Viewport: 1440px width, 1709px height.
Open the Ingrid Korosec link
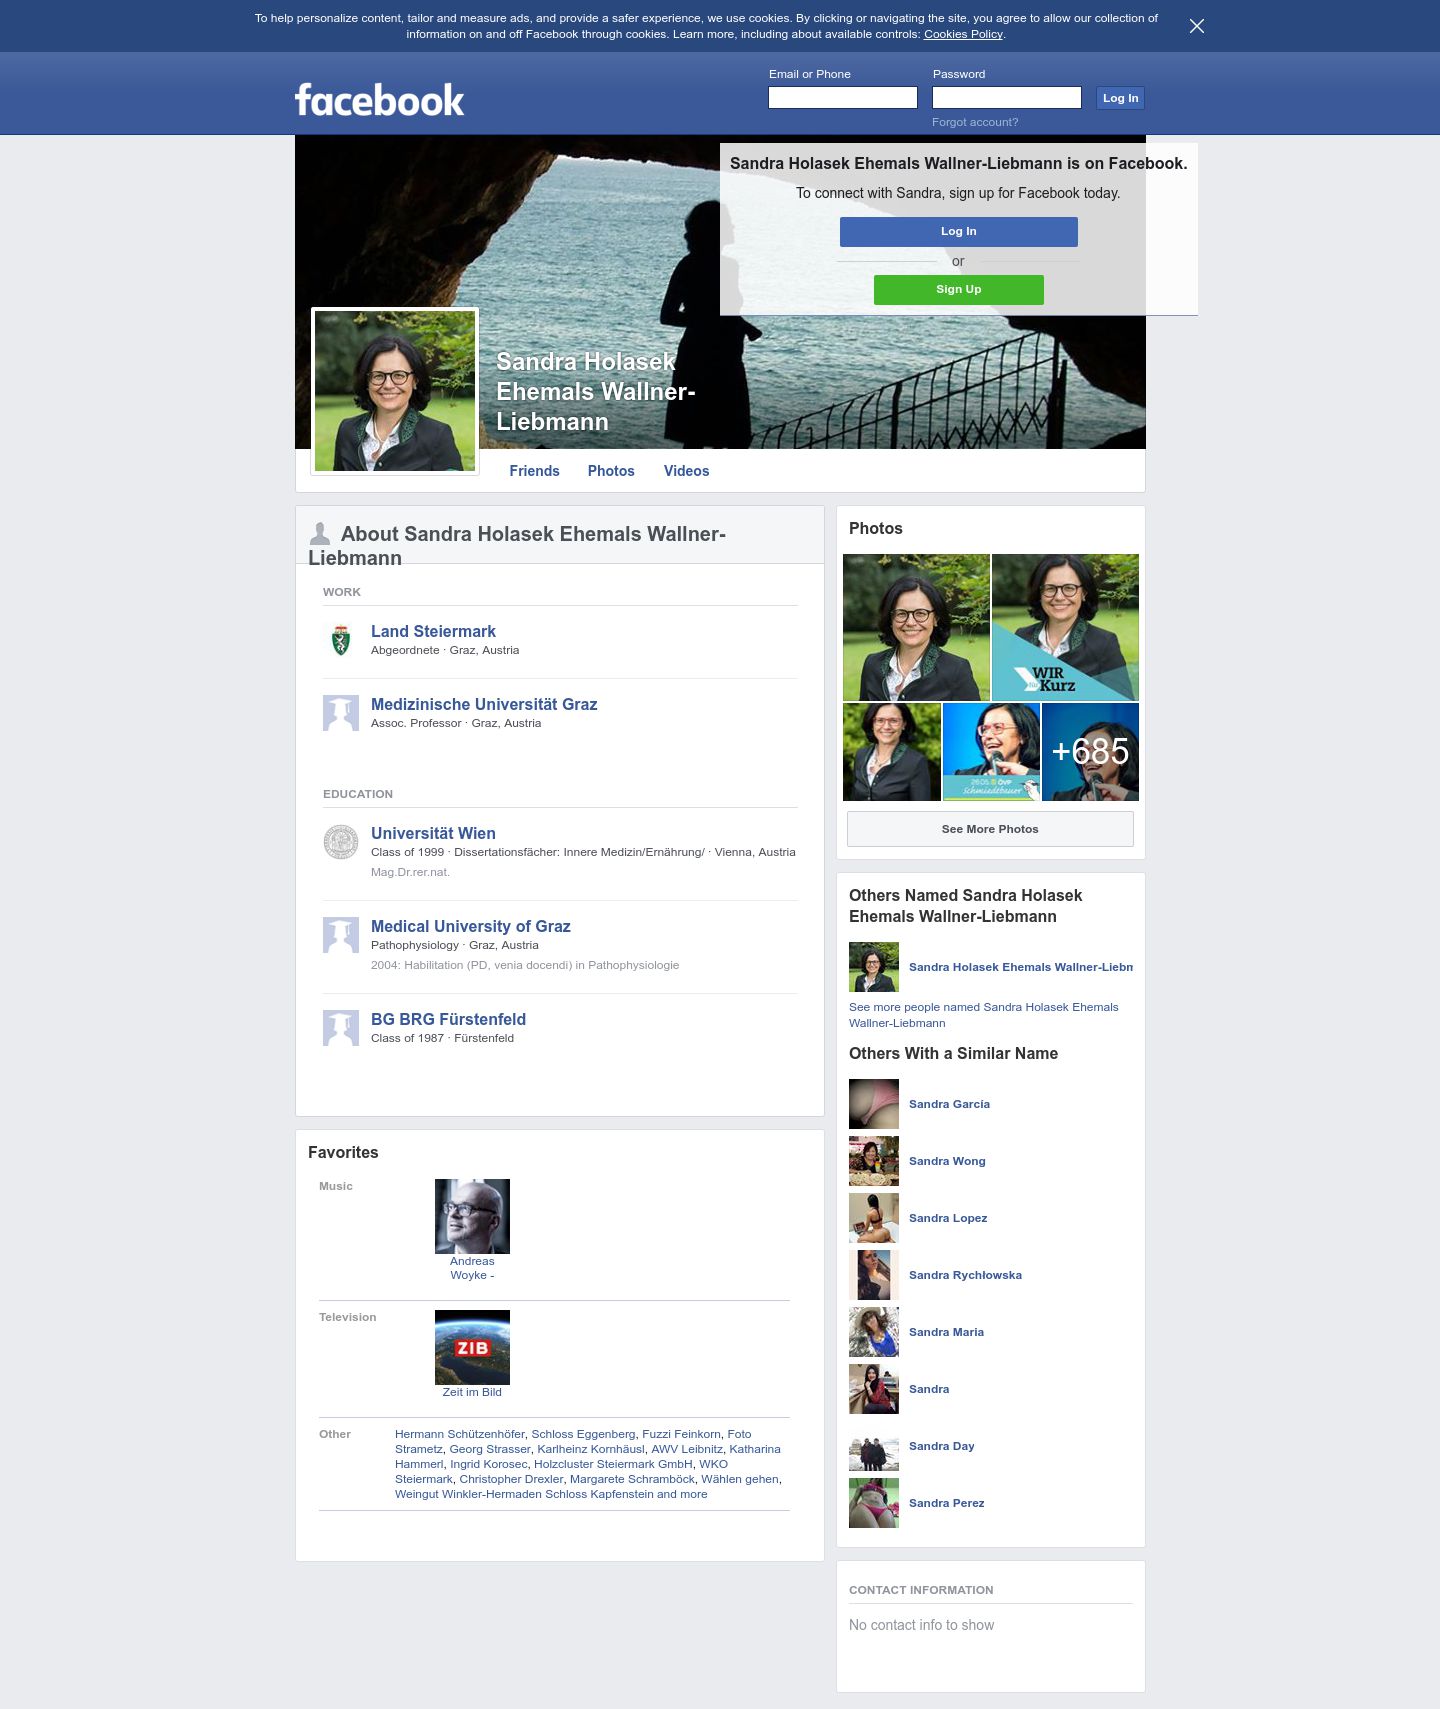pyautogui.click(x=489, y=1464)
